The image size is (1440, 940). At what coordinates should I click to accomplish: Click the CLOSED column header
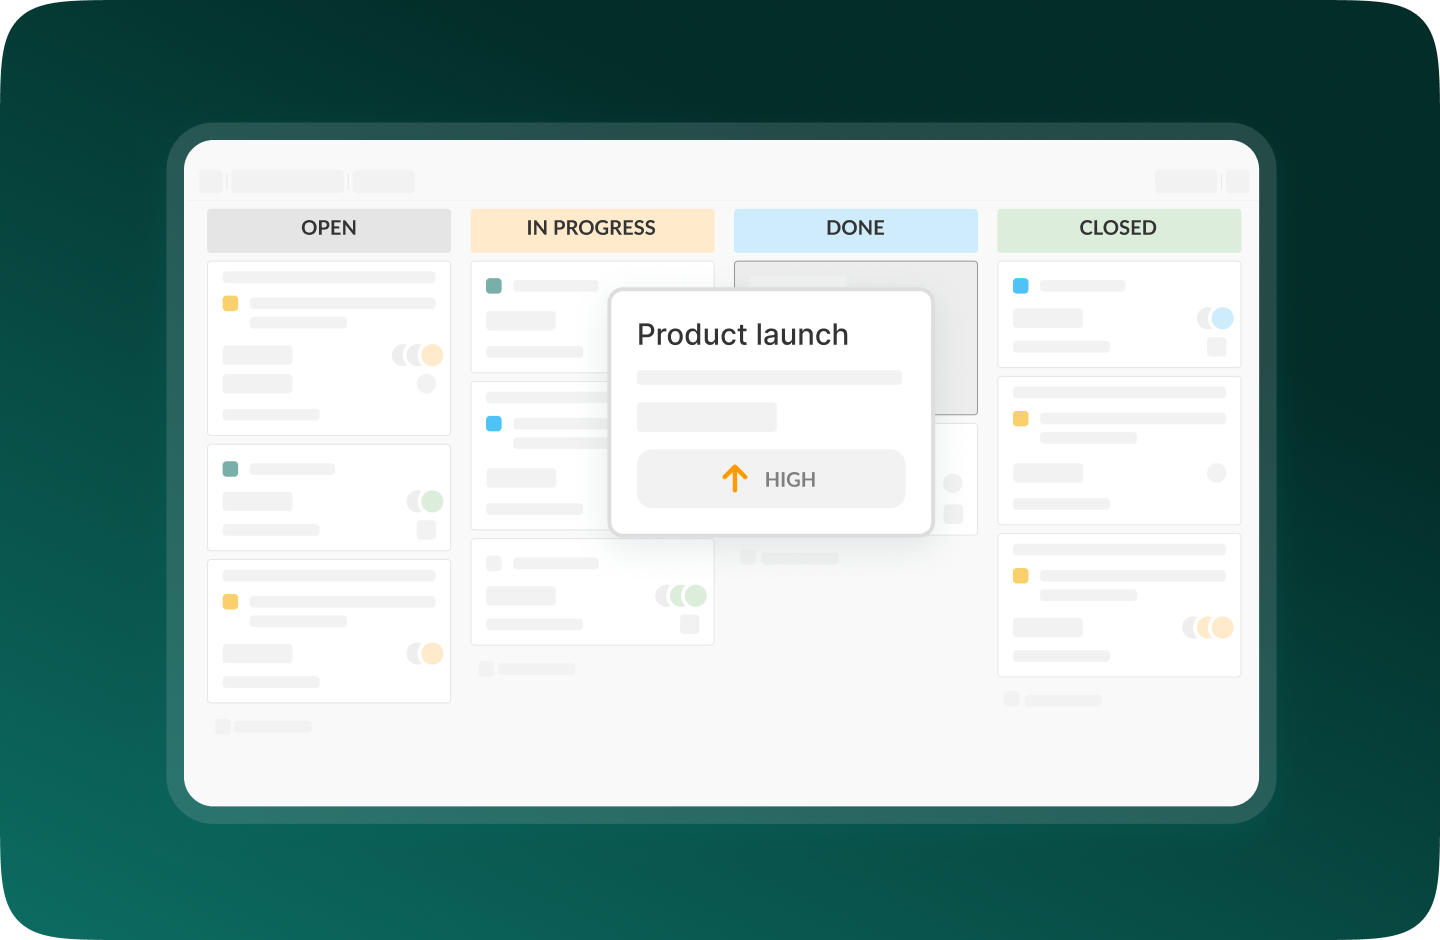click(1118, 229)
